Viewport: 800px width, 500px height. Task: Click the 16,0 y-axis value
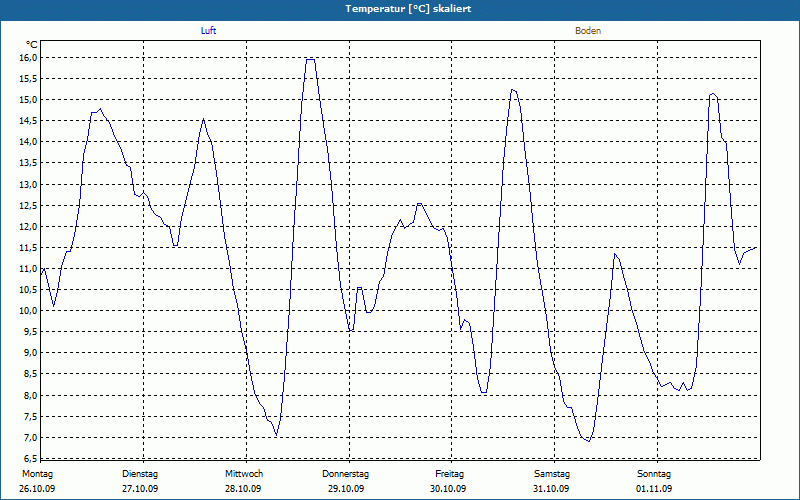coord(29,58)
